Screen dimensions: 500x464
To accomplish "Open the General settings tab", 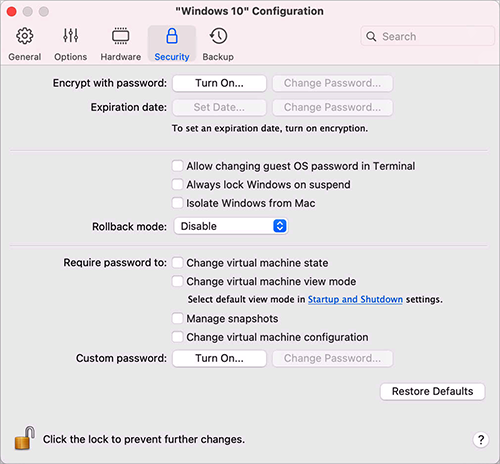I will 25,44.
